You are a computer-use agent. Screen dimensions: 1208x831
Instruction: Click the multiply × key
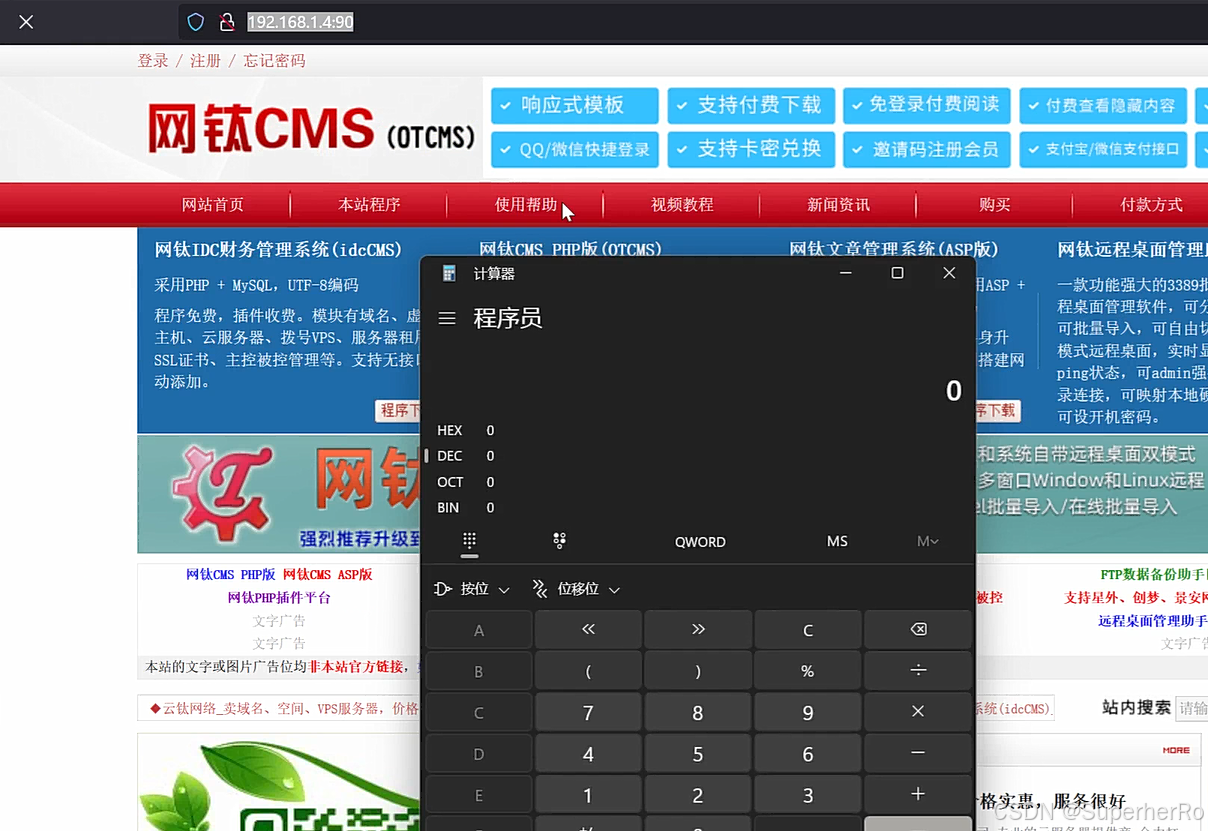(918, 712)
